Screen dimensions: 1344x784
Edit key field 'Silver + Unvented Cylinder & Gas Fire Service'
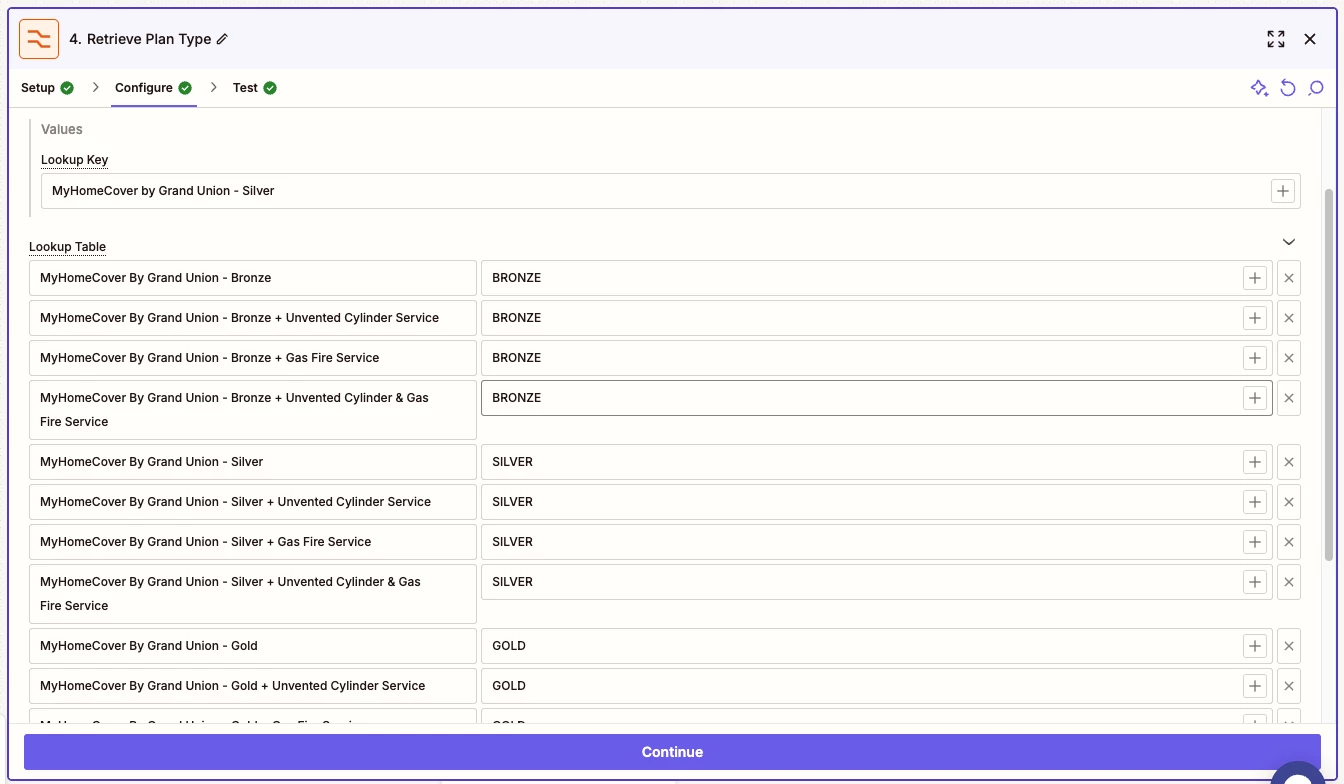coord(253,594)
